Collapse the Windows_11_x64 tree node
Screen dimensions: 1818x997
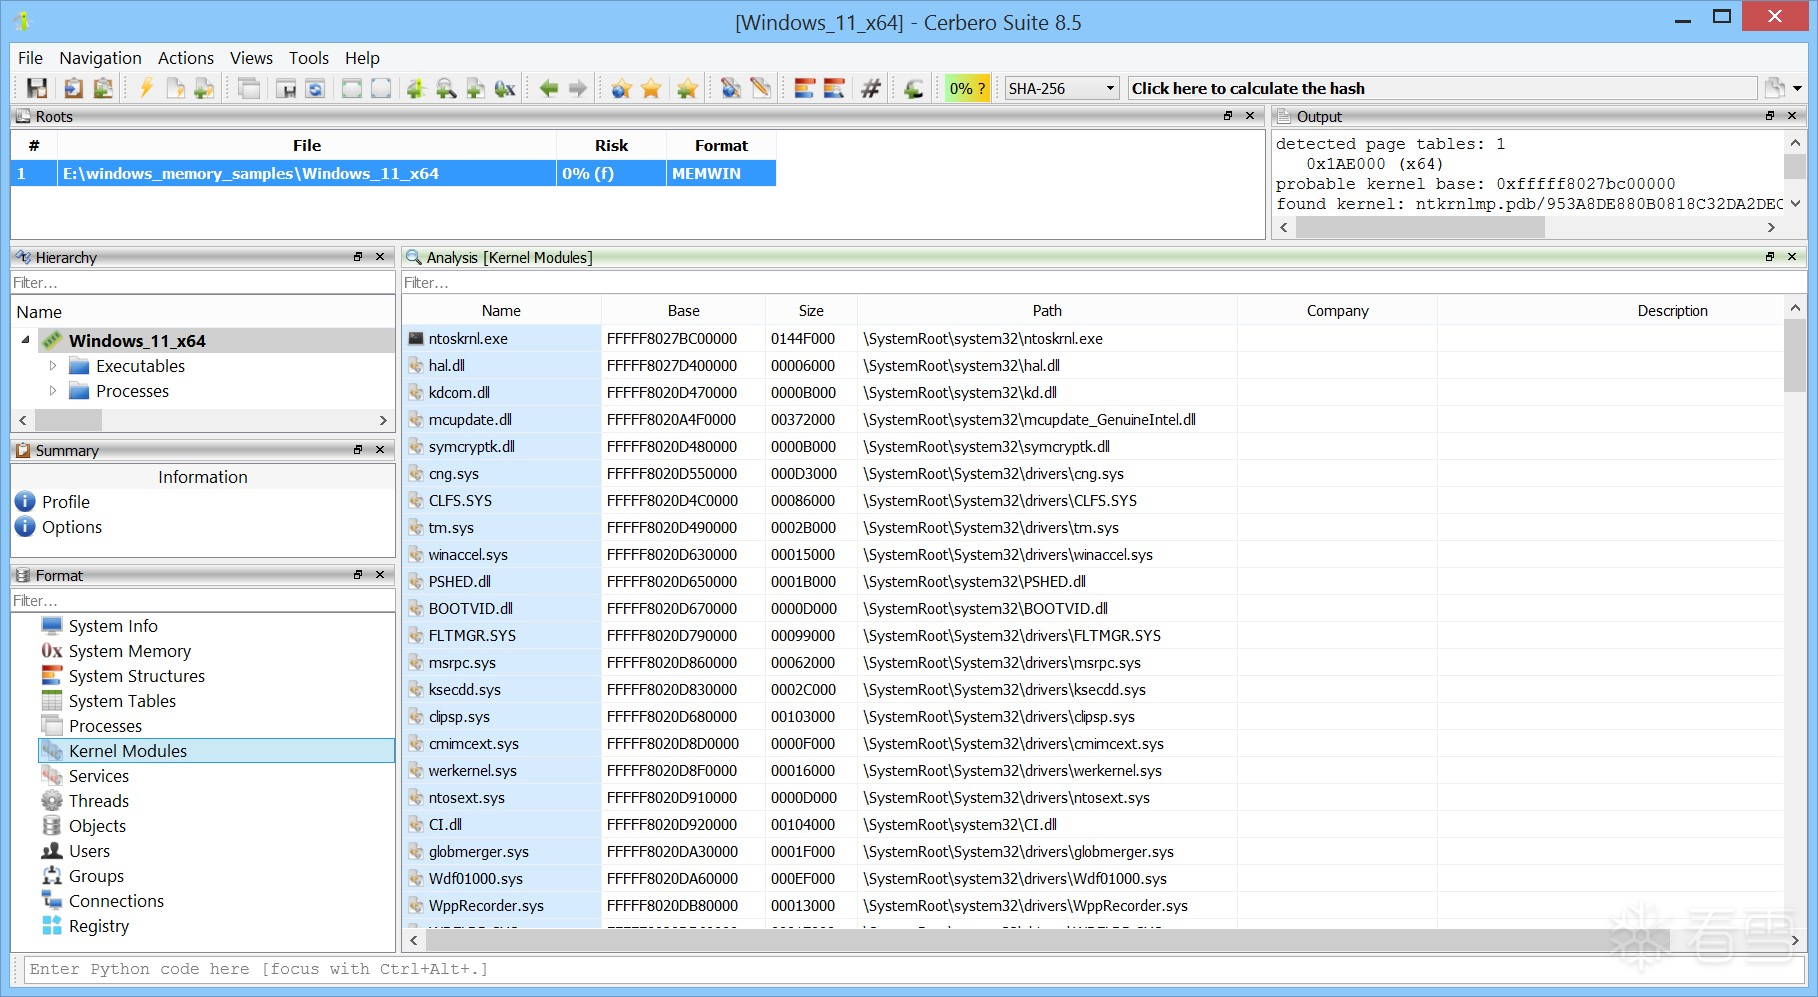coord(25,340)
